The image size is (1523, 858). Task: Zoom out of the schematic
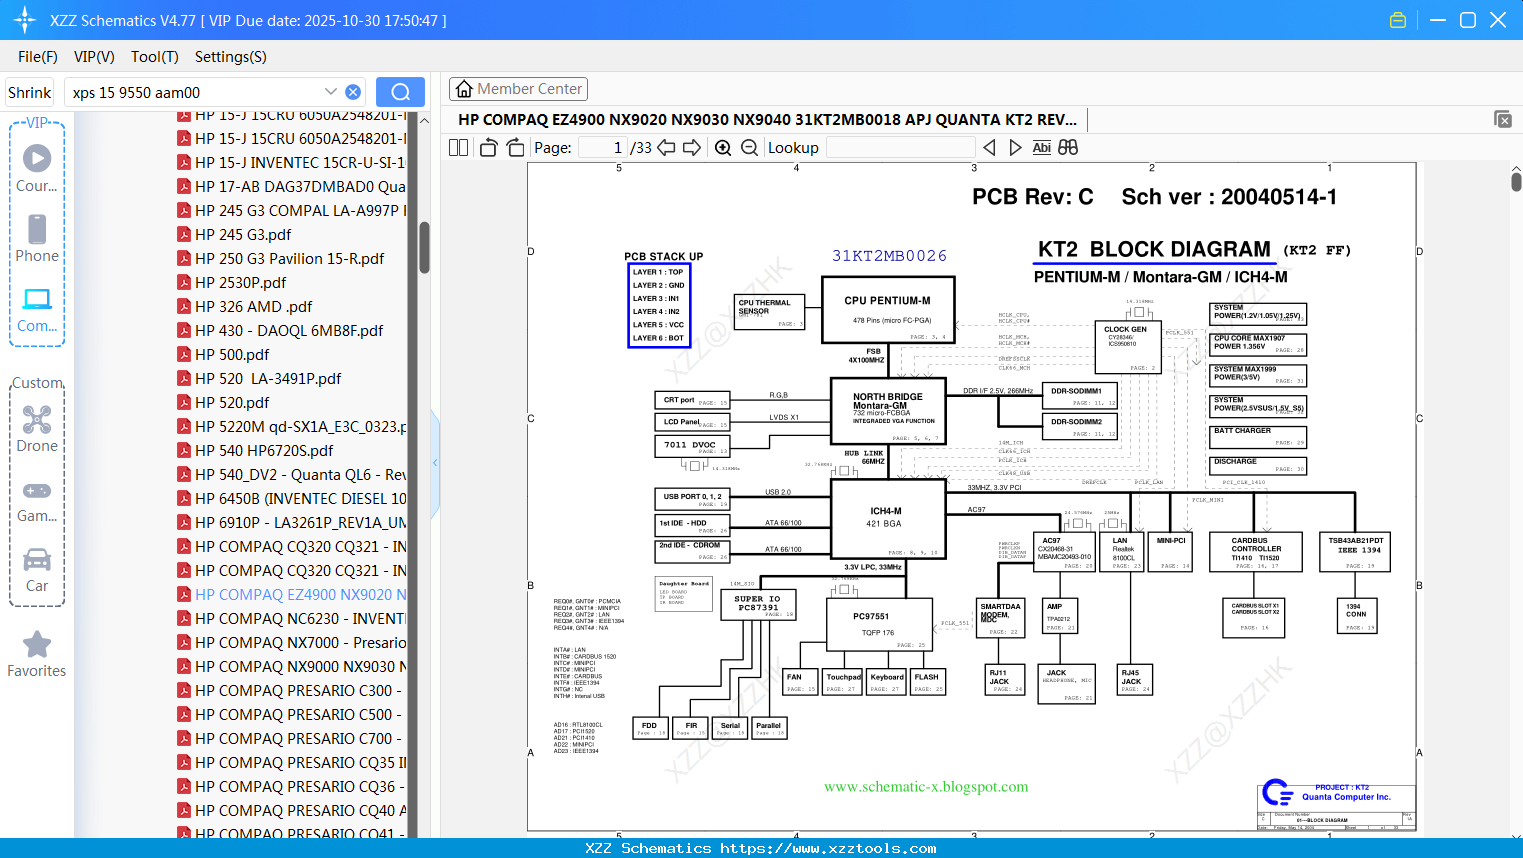click(x=749, y=147)
